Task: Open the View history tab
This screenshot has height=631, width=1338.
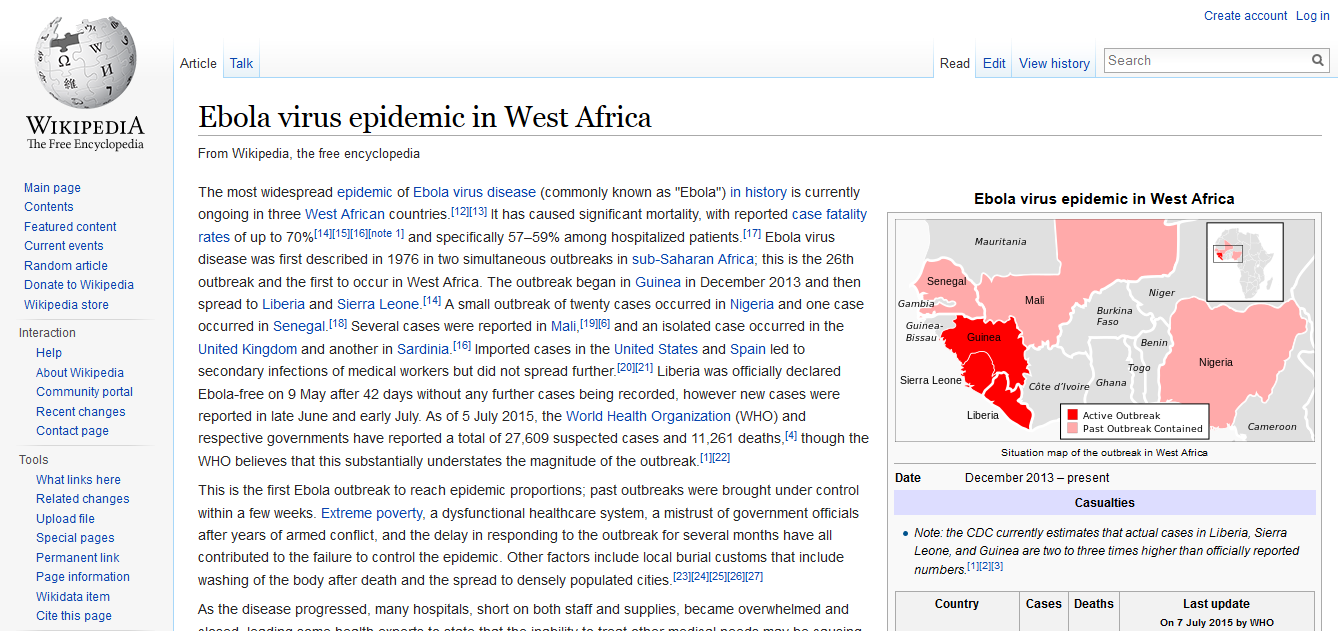Action: click(1054, 63)
